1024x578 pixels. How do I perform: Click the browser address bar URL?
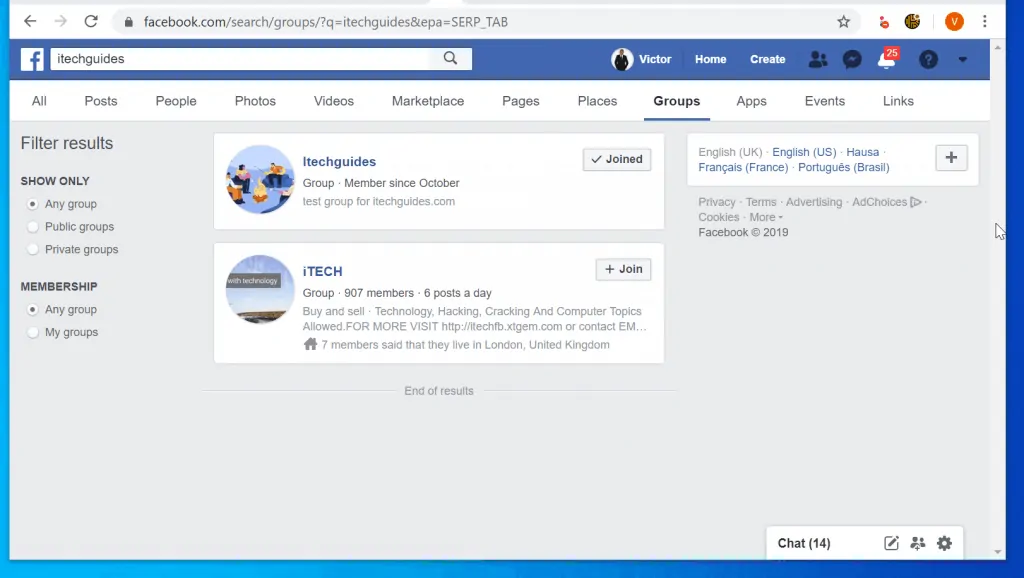(325, 22)
